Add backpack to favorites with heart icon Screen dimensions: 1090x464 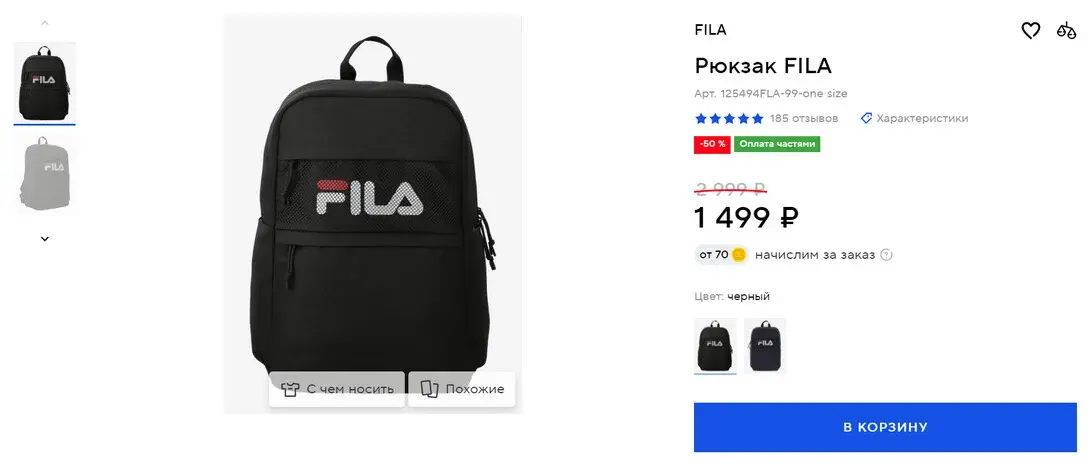1030,31
